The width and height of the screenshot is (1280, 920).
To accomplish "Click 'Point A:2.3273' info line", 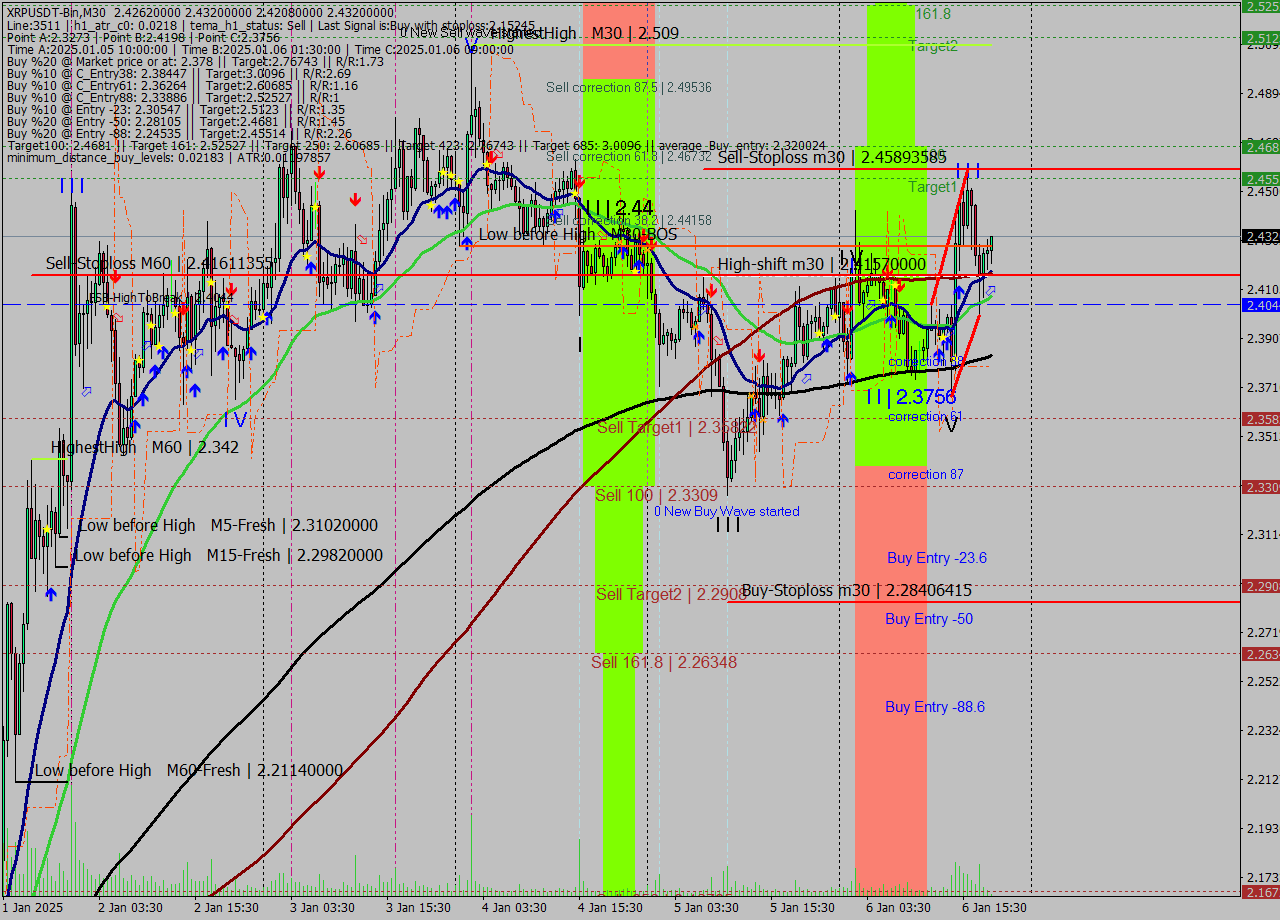I will tap(143, 37).
